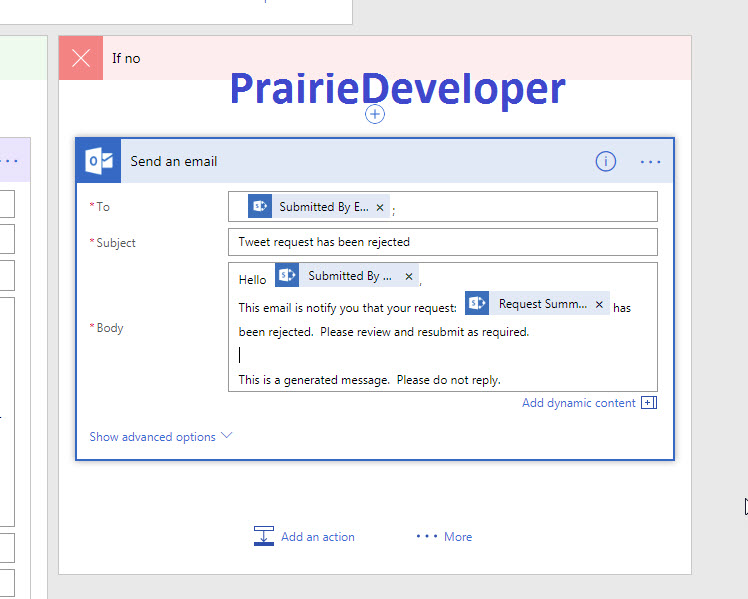Click 'This email is notify you' text
748x599 pixels.
(348, 308)
